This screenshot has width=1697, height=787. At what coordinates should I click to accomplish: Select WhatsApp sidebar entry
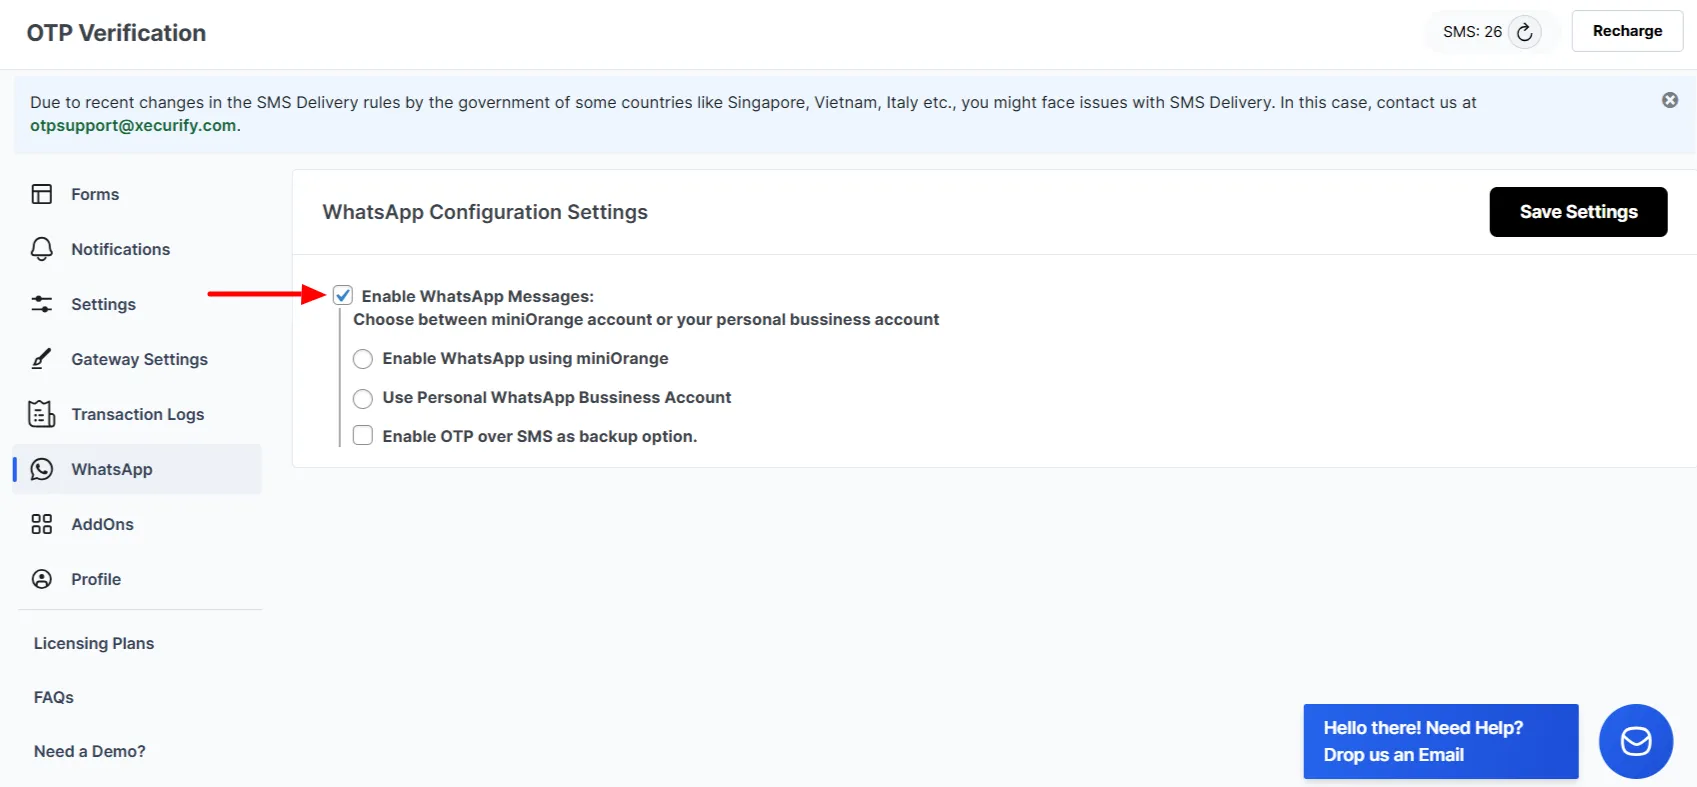[138, 469]
